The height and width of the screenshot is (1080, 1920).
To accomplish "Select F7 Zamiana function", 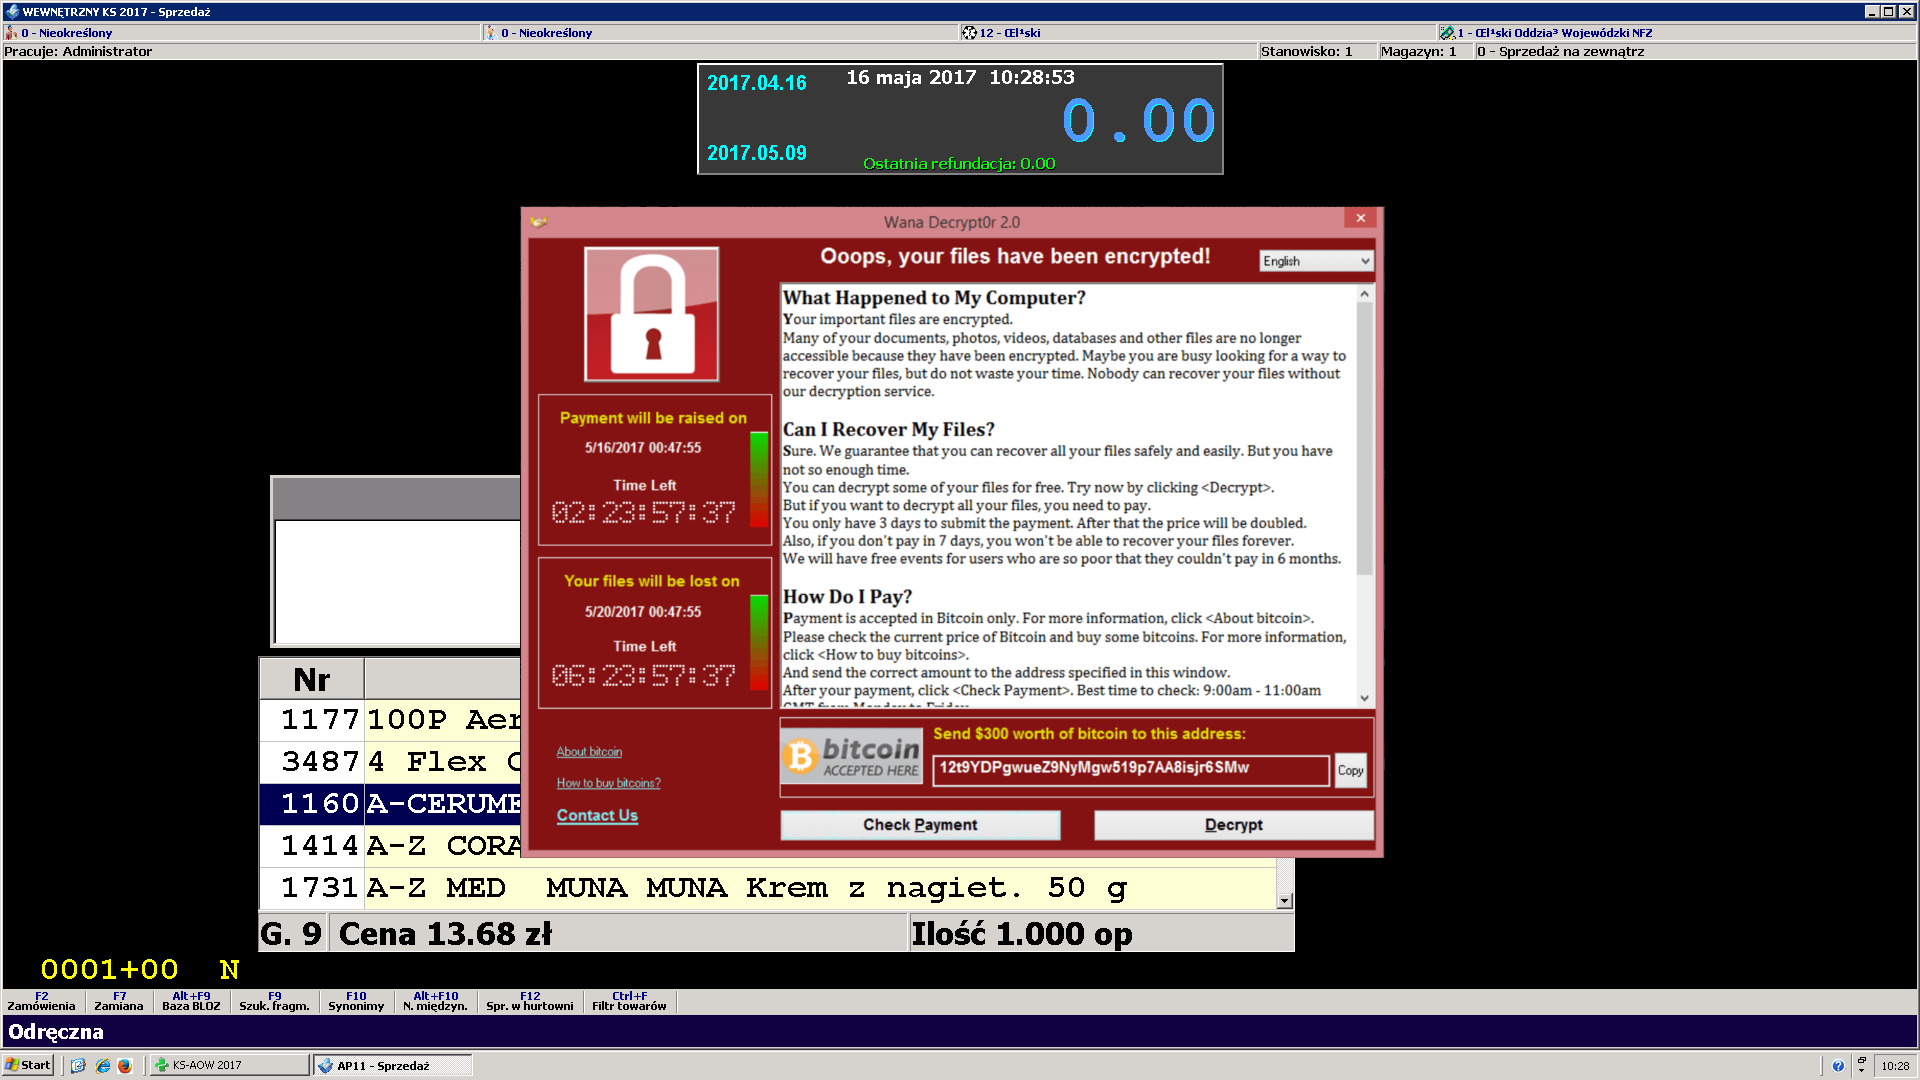I will [119, 1002].
